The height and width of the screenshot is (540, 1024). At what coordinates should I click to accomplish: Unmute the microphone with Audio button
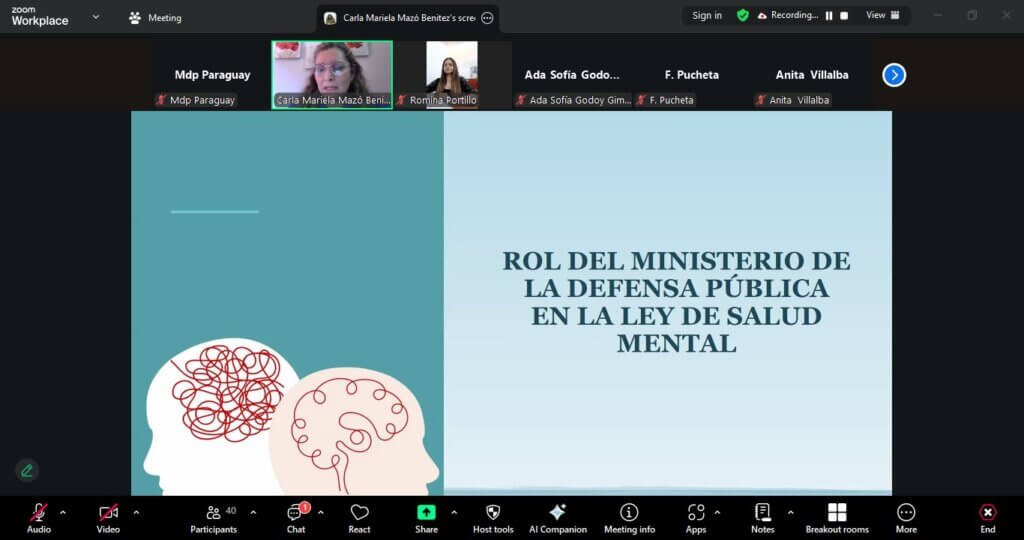click(x=39, y=517)
